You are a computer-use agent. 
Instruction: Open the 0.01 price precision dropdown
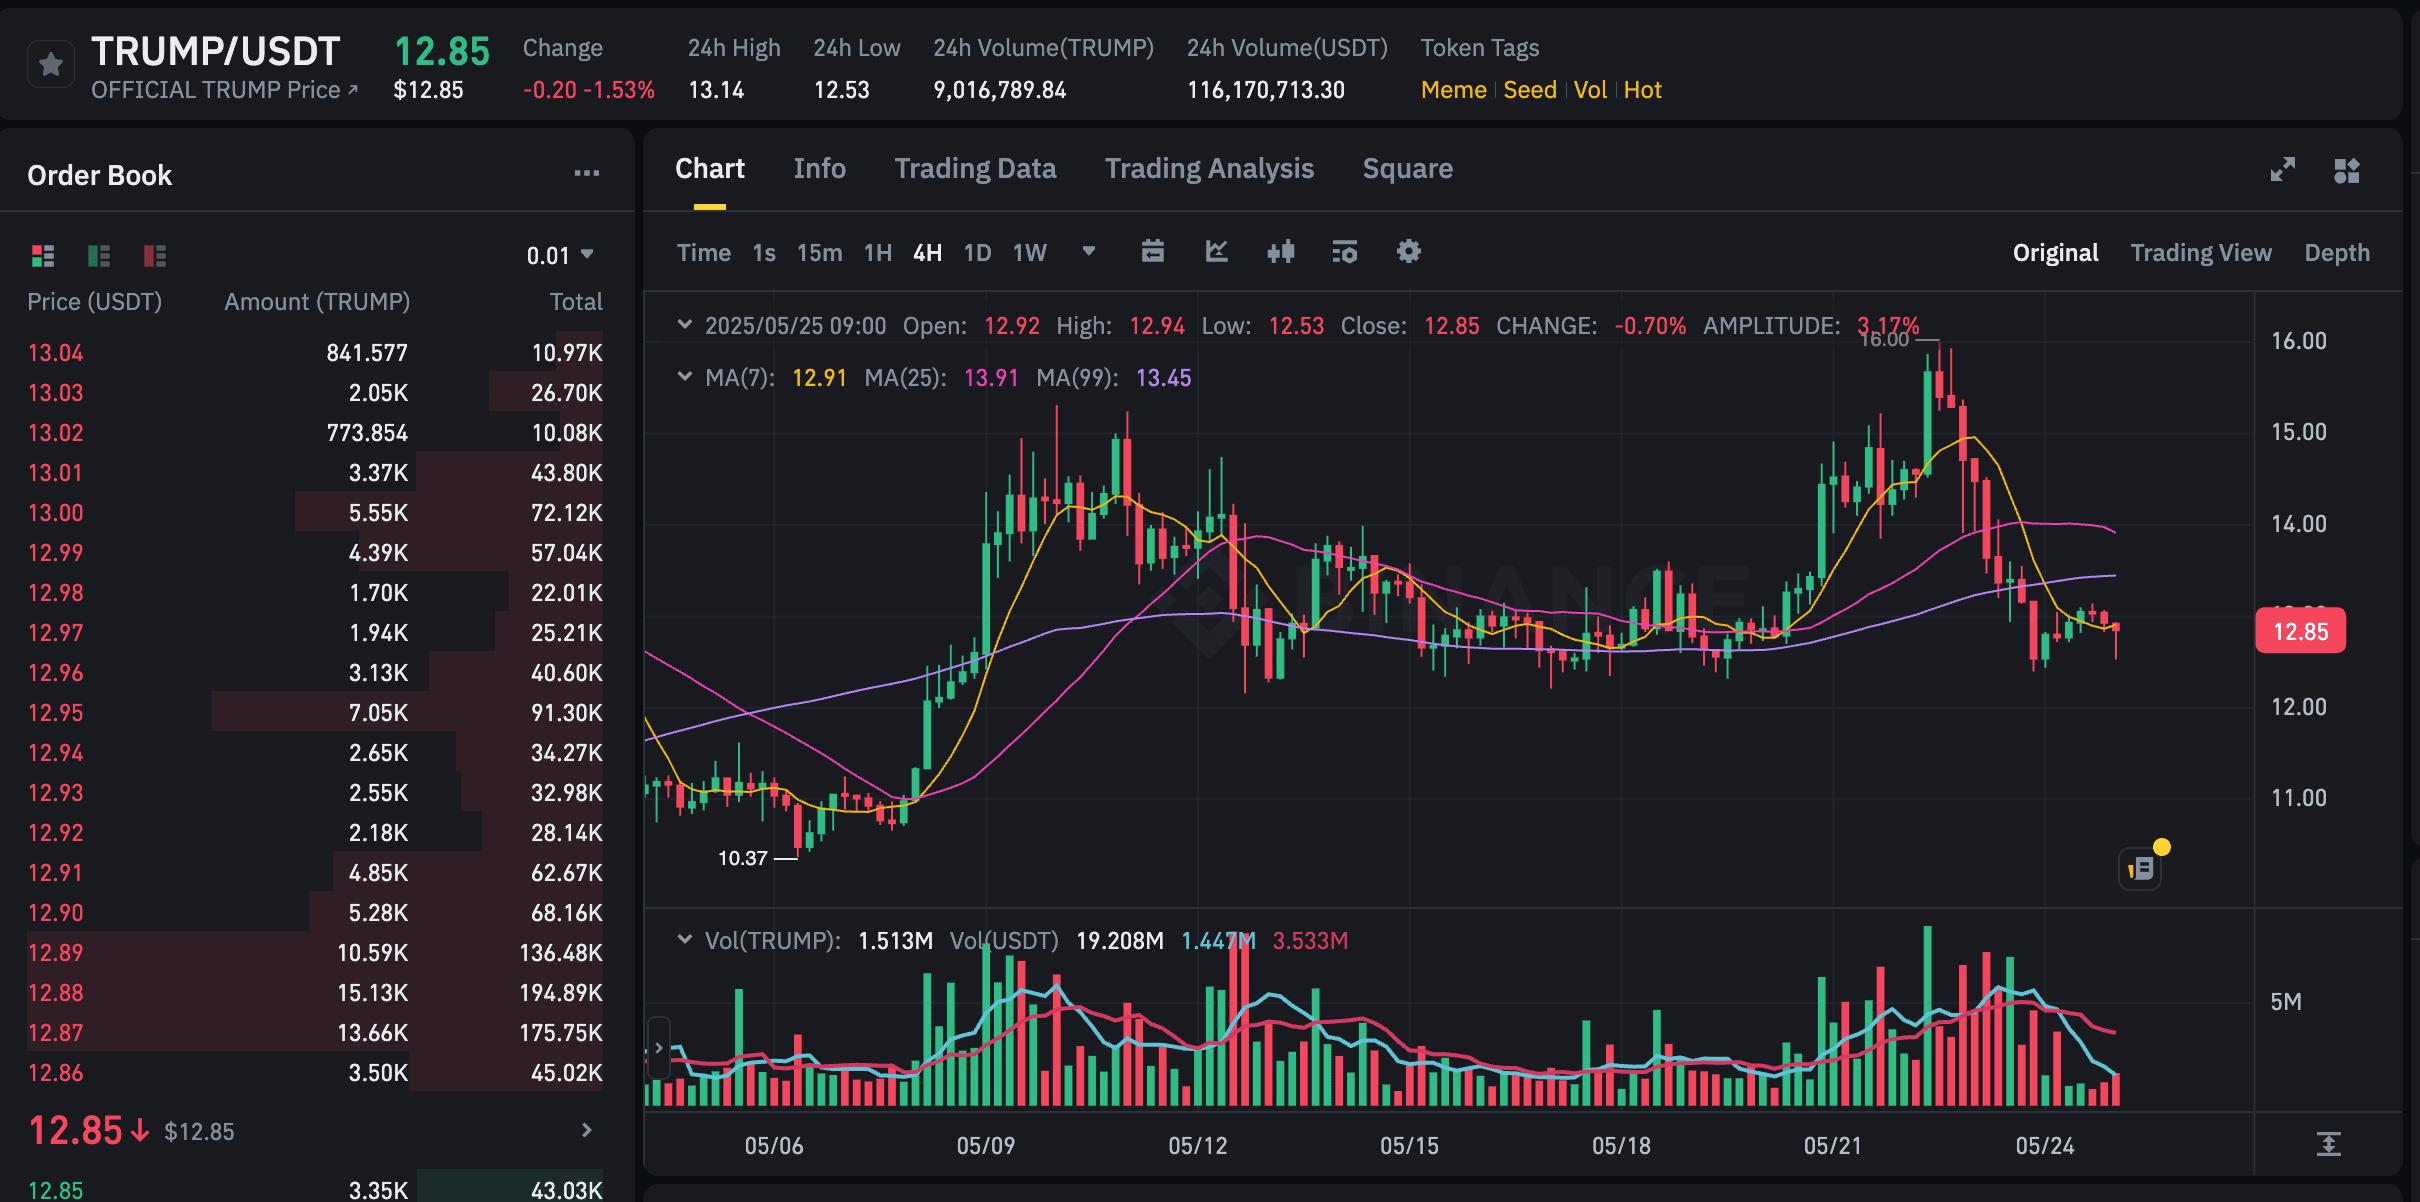[560, 256]
